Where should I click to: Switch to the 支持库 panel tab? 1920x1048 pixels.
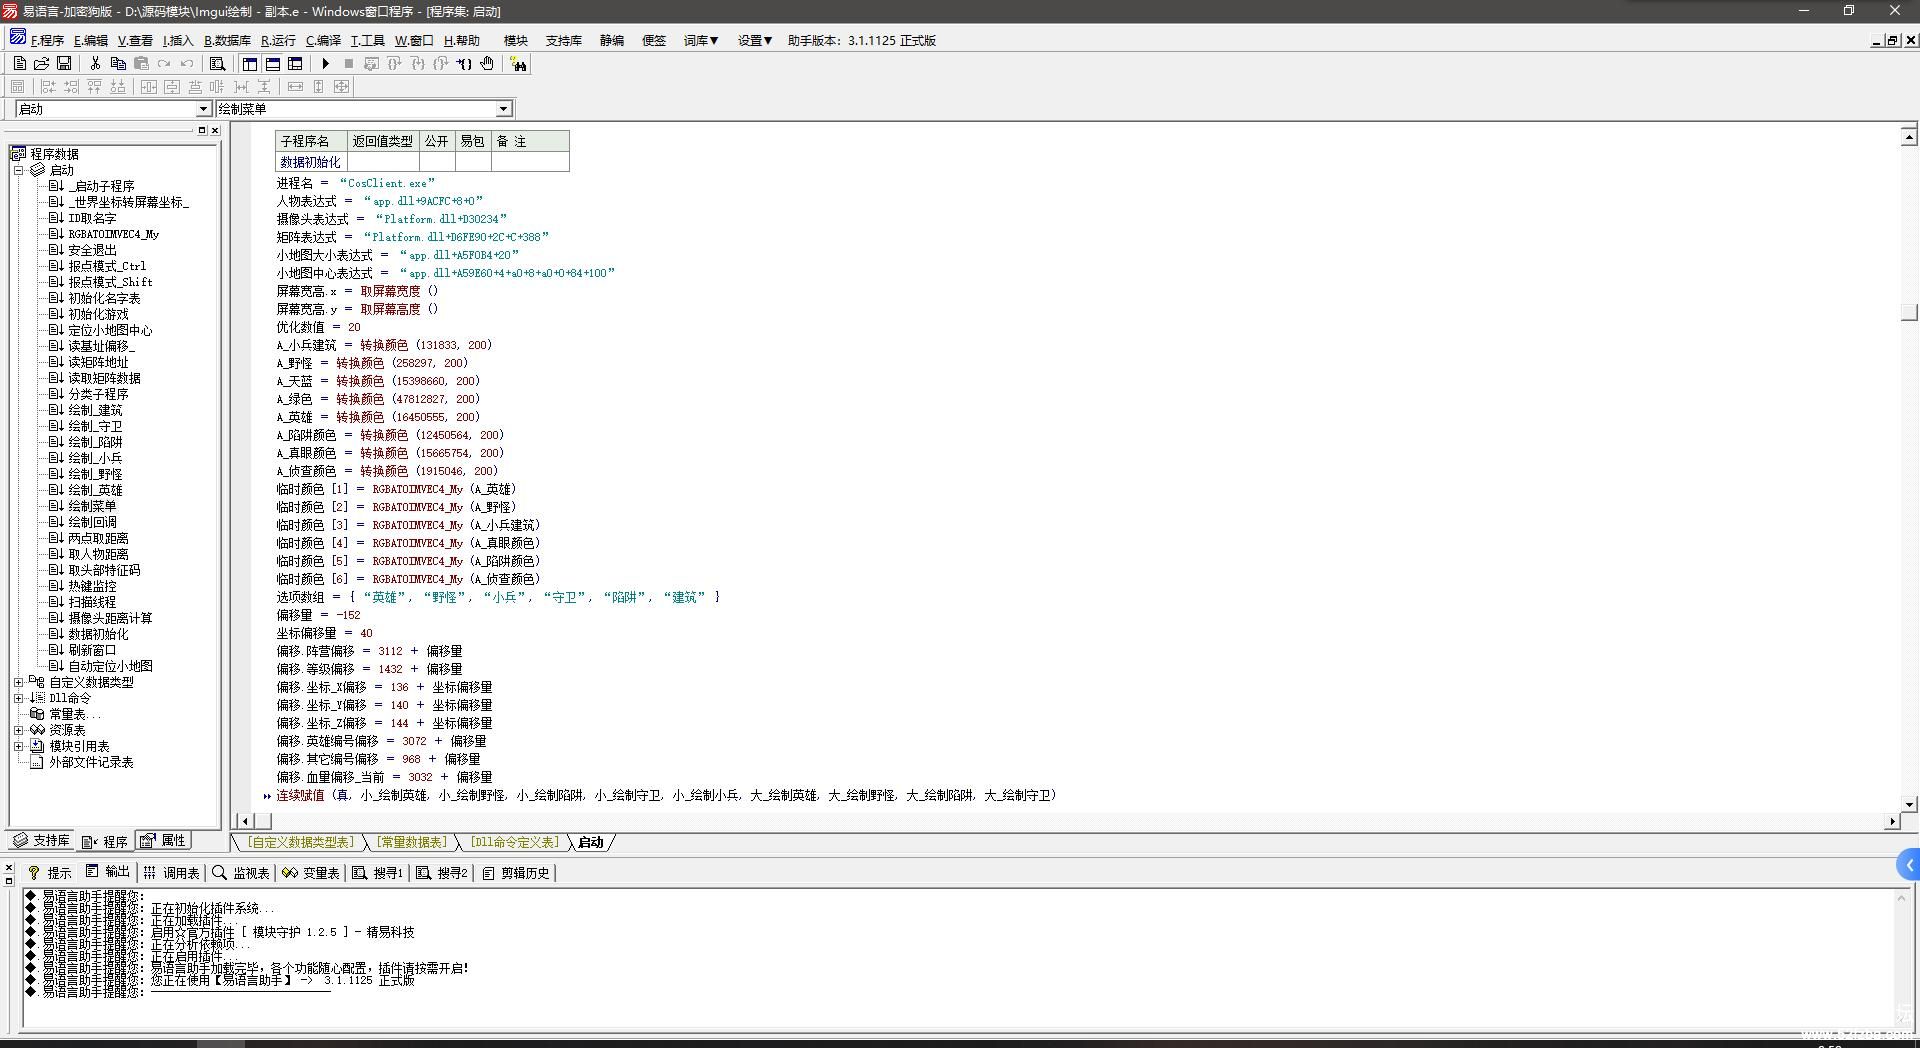41,841
